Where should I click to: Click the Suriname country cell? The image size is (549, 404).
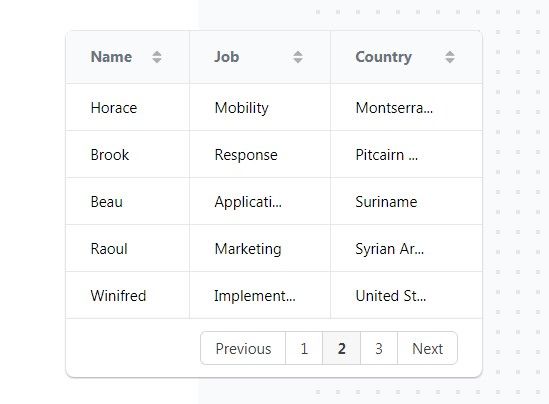(406, 202)
